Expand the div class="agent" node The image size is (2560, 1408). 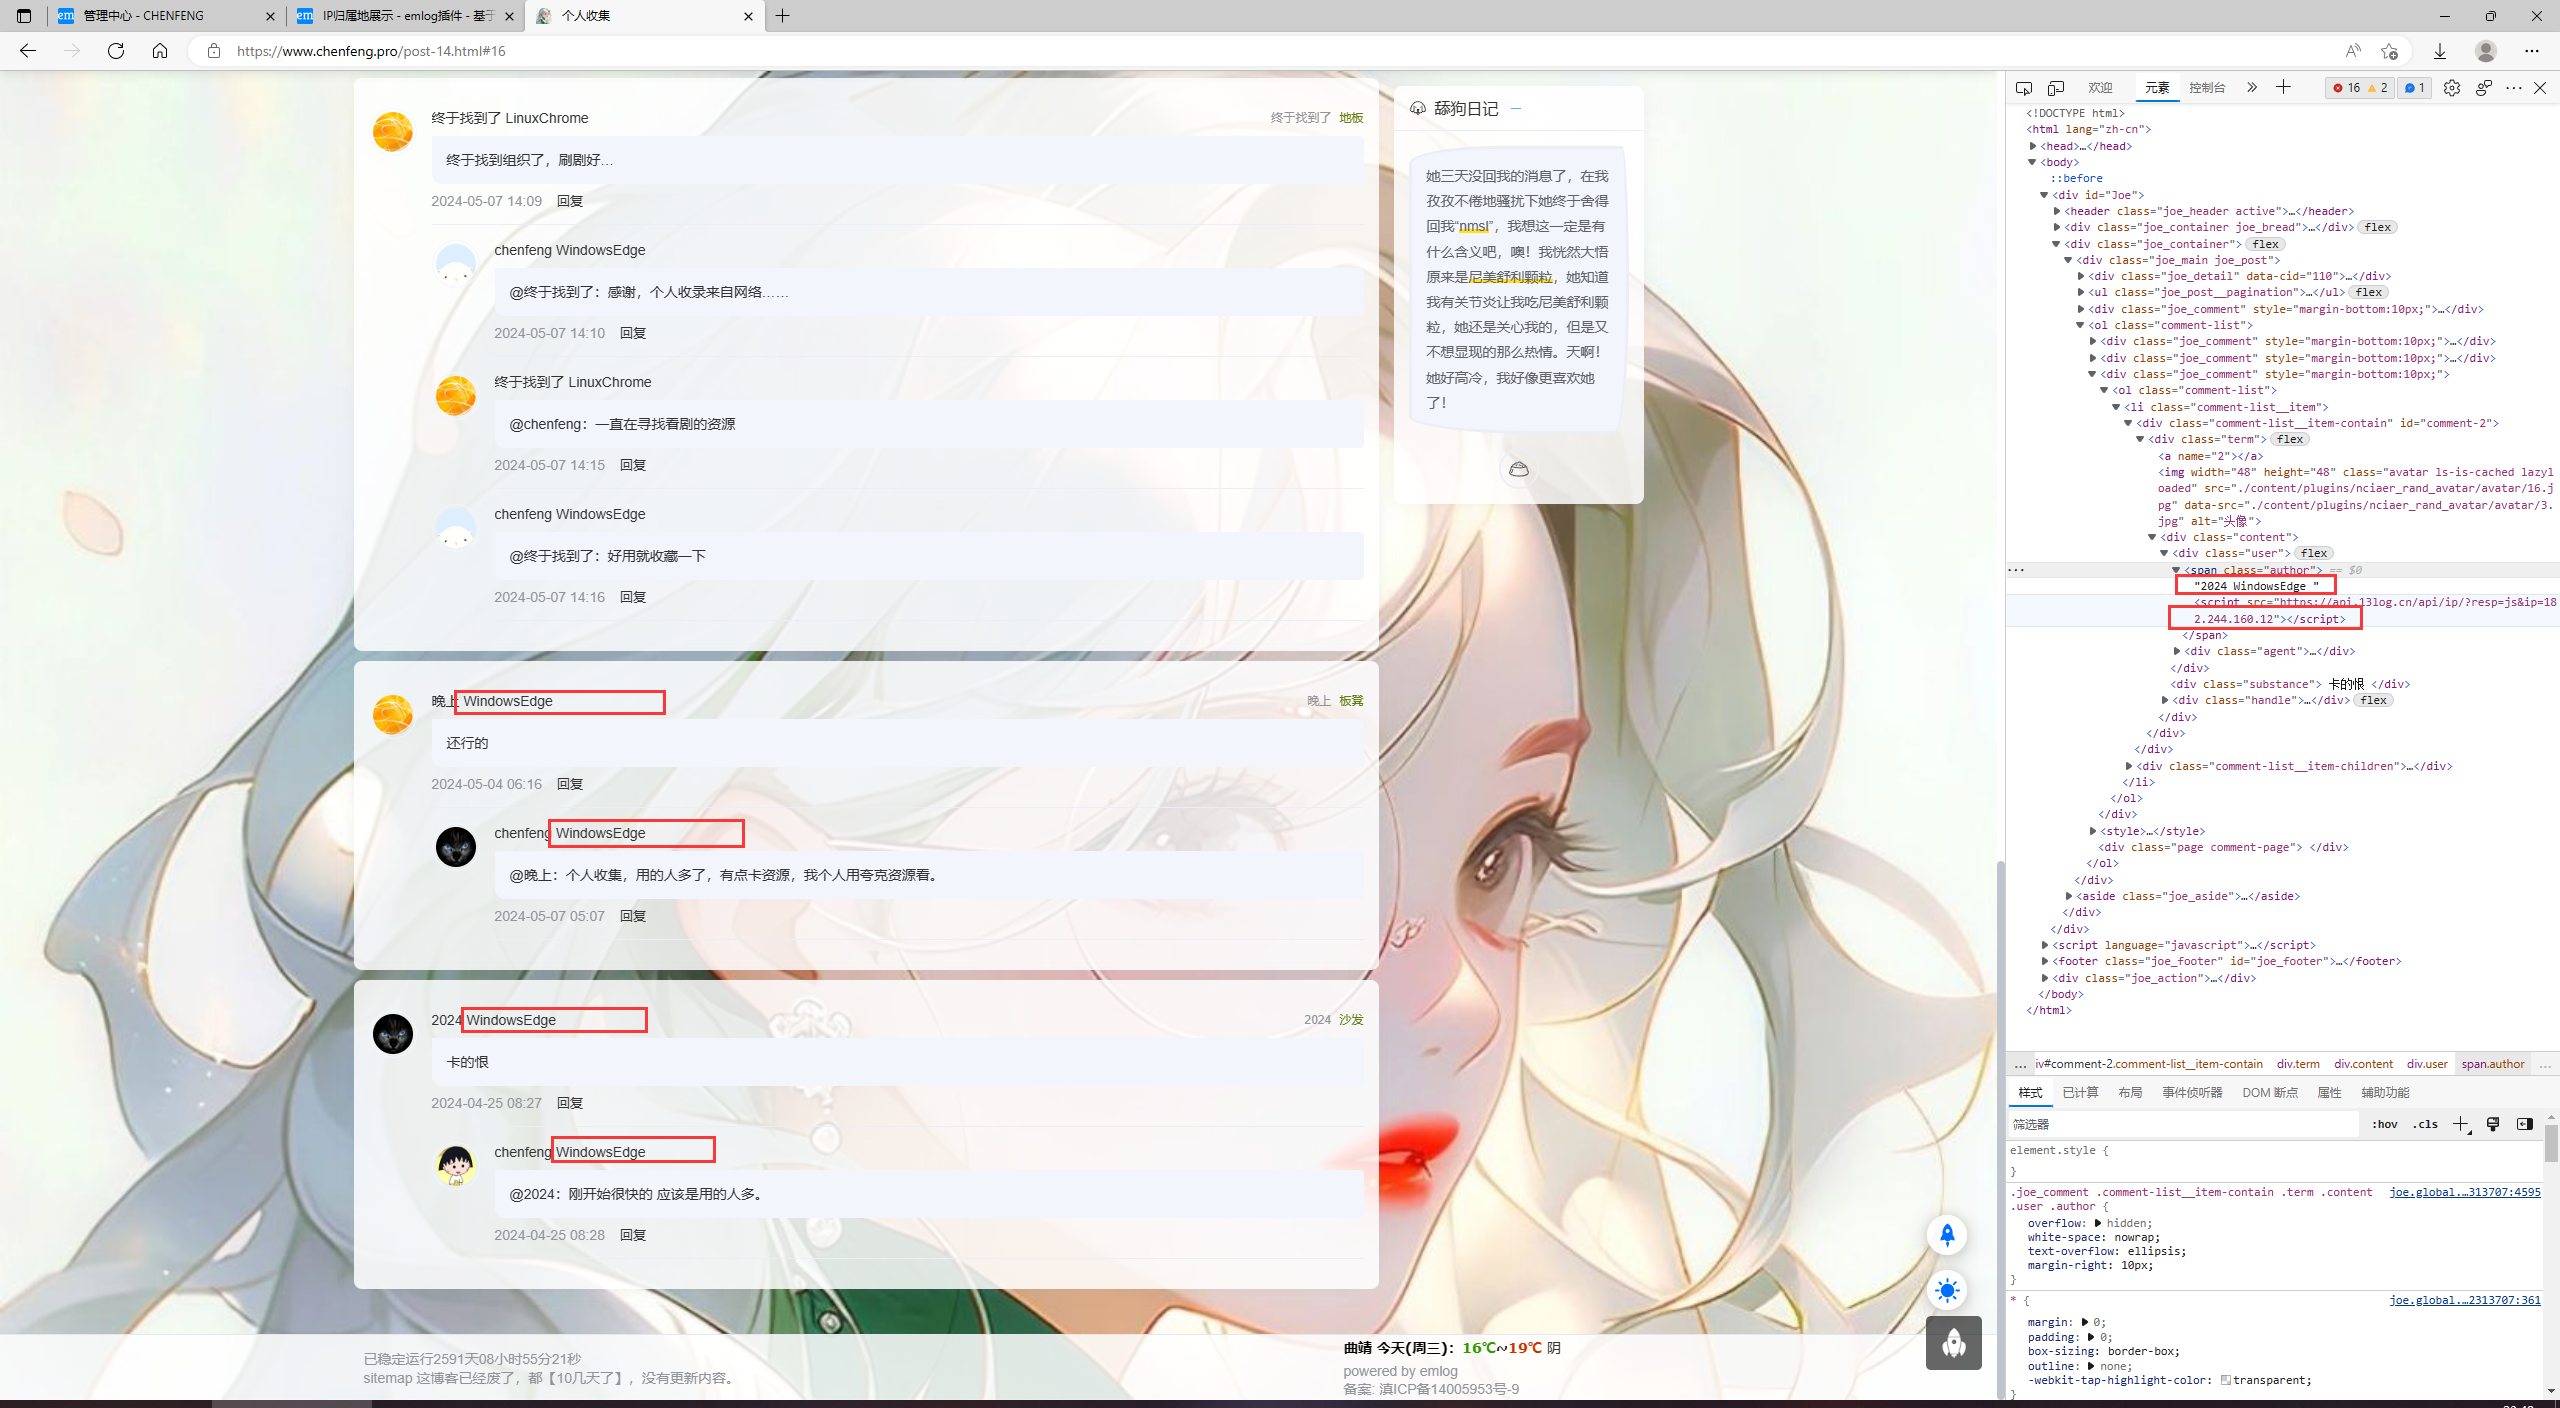(x=2177, y=651)
